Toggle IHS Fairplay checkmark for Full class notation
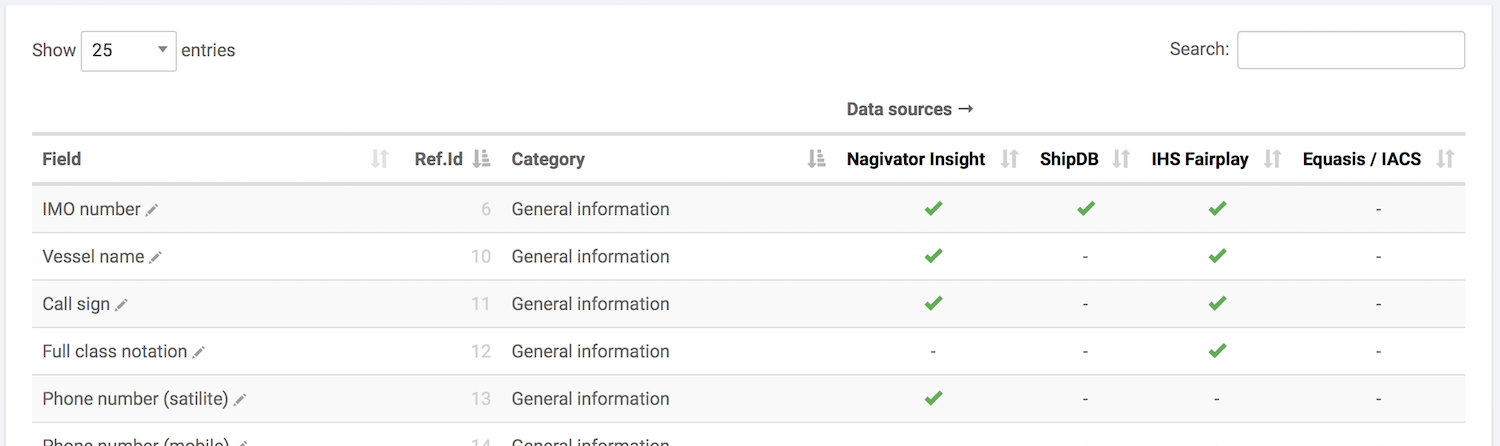The height and width of the screenshot is (446, 1500). (1217, 351)
